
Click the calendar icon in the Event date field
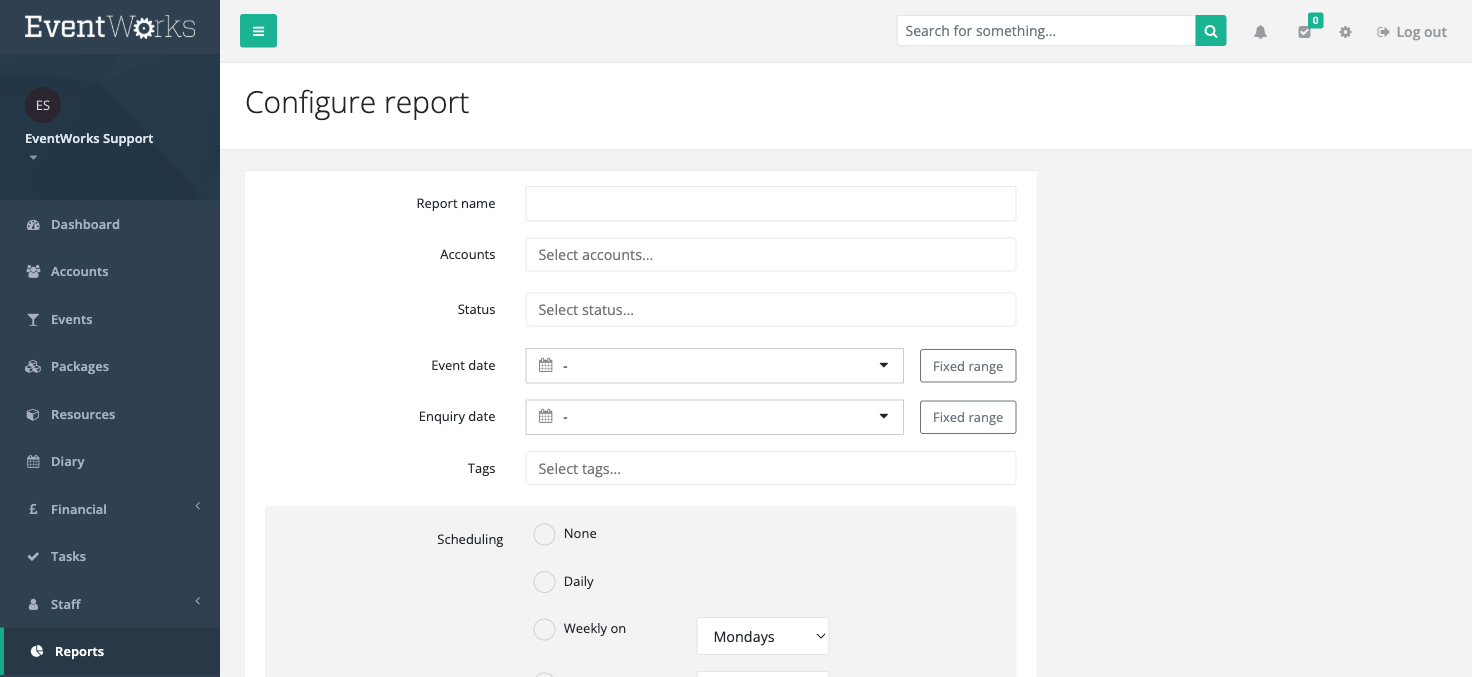point(546,366)
